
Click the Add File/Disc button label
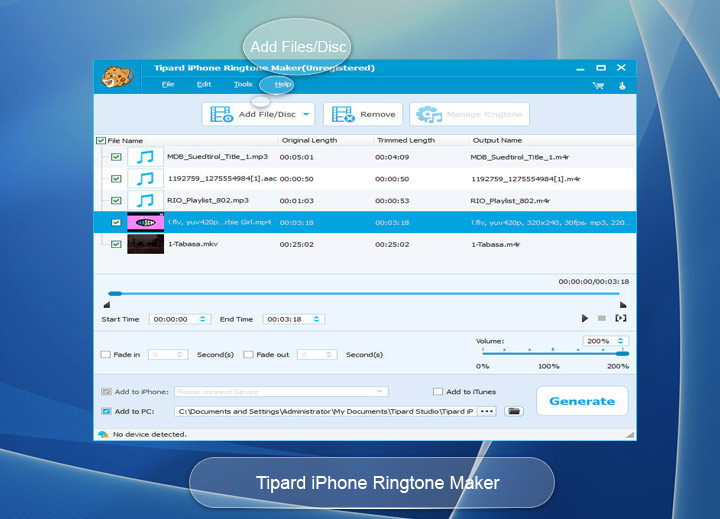[x=267, y=114]
